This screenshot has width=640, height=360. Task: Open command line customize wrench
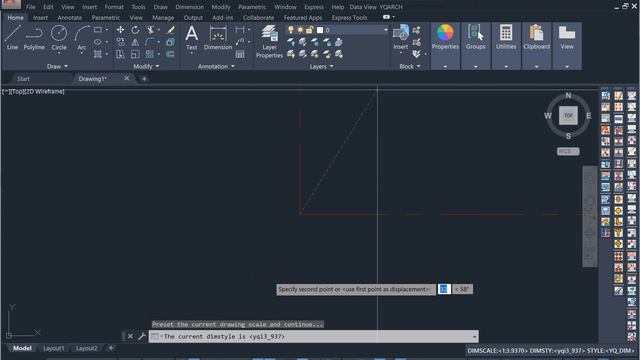(142, 336)
